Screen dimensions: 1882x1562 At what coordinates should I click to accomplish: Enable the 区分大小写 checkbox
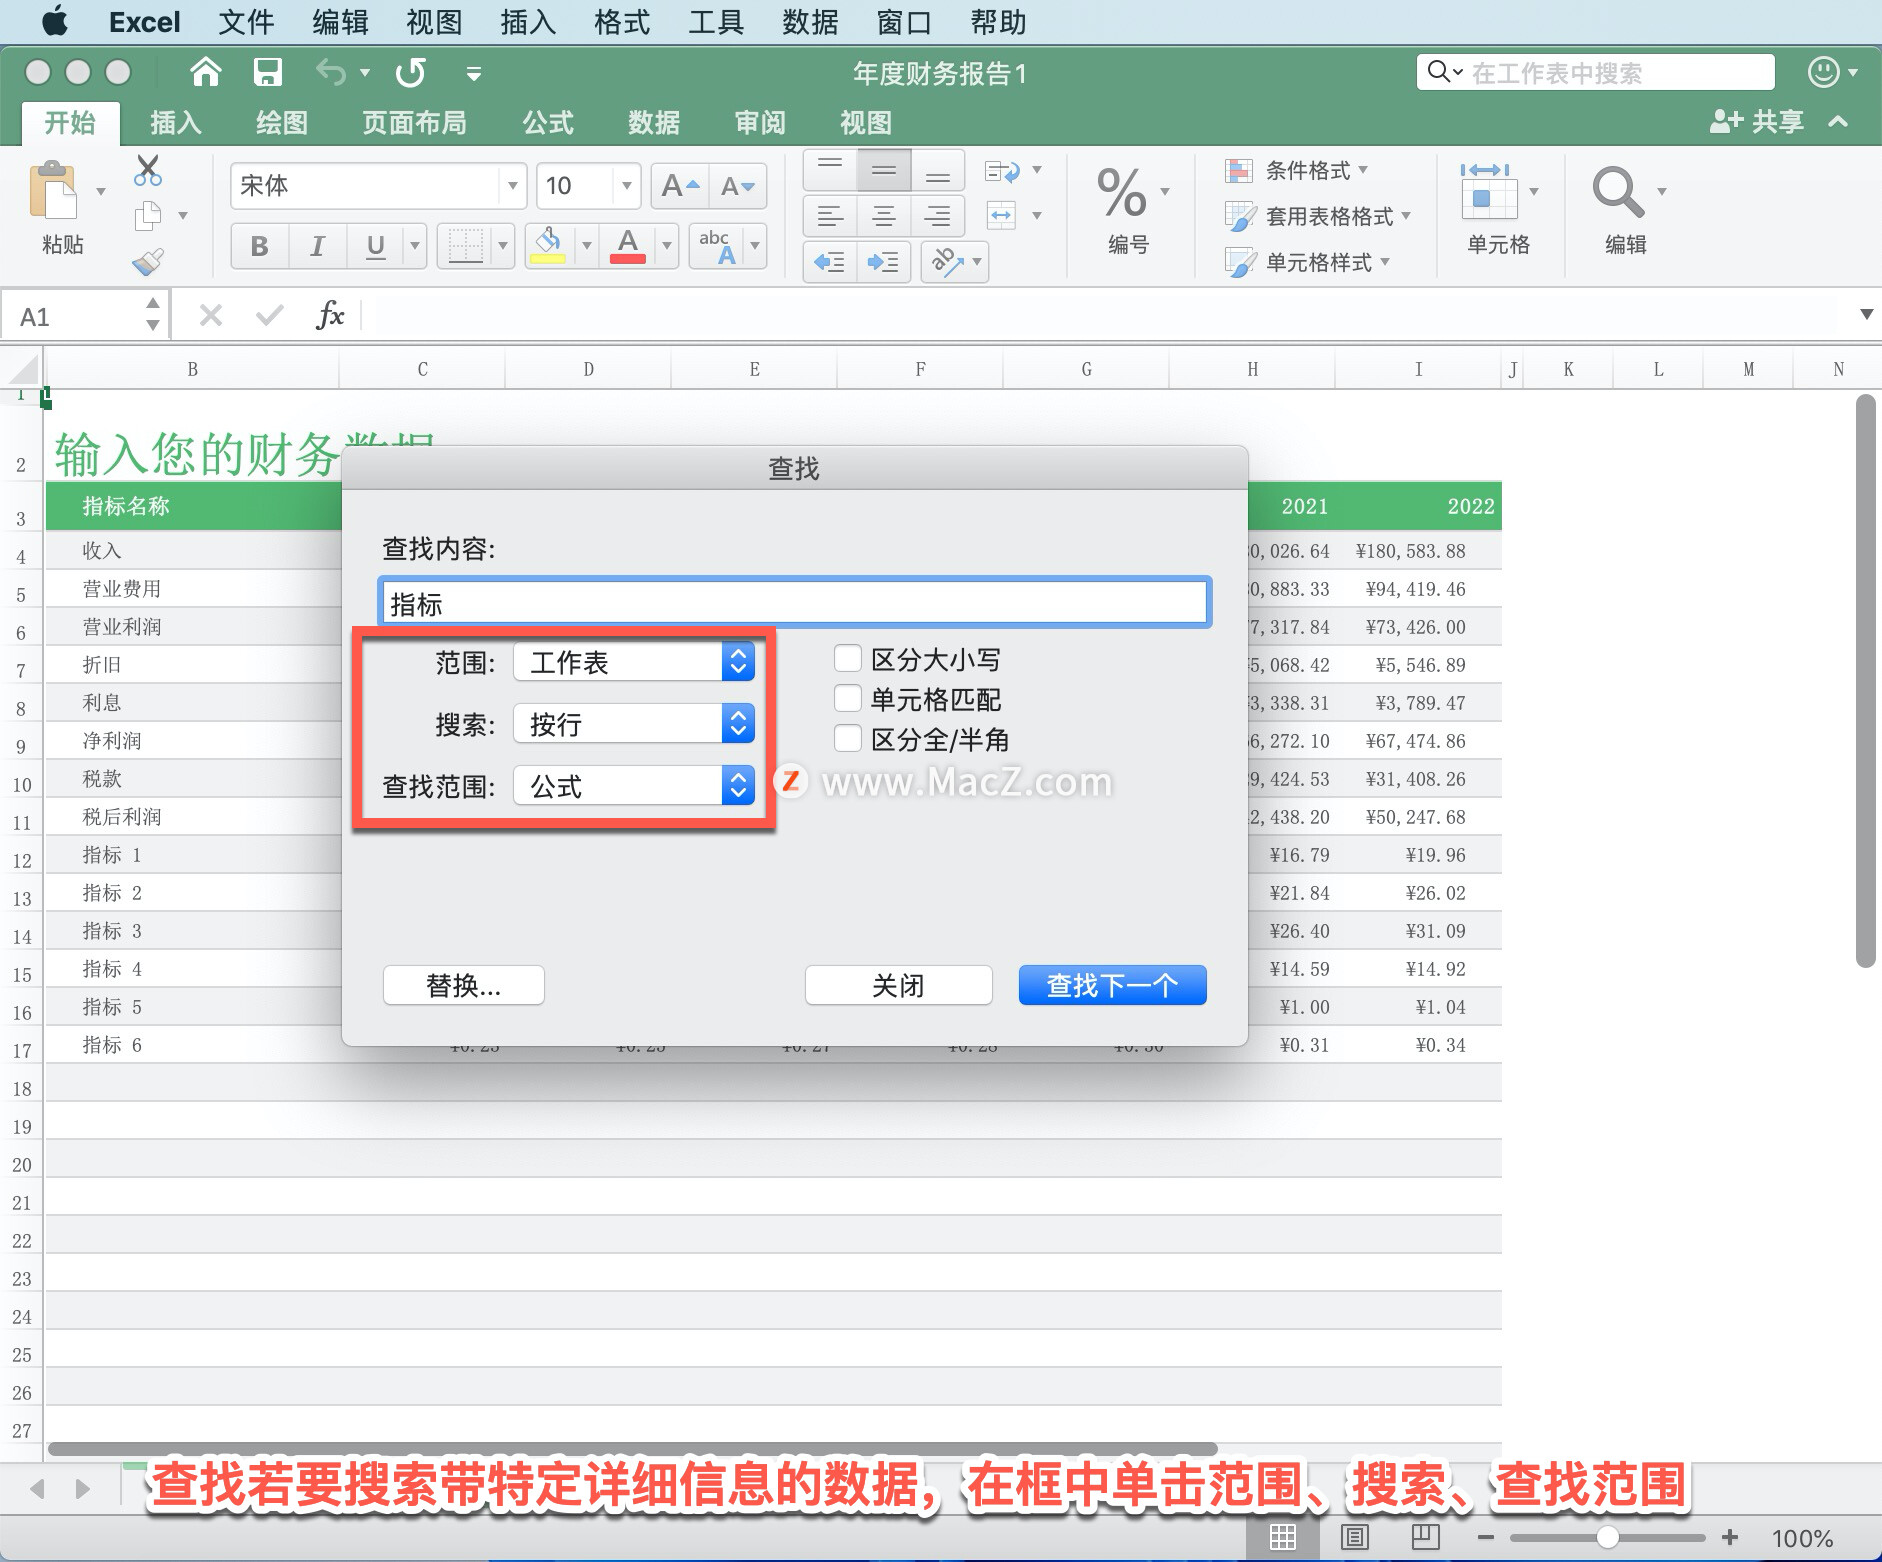point(847,658)
